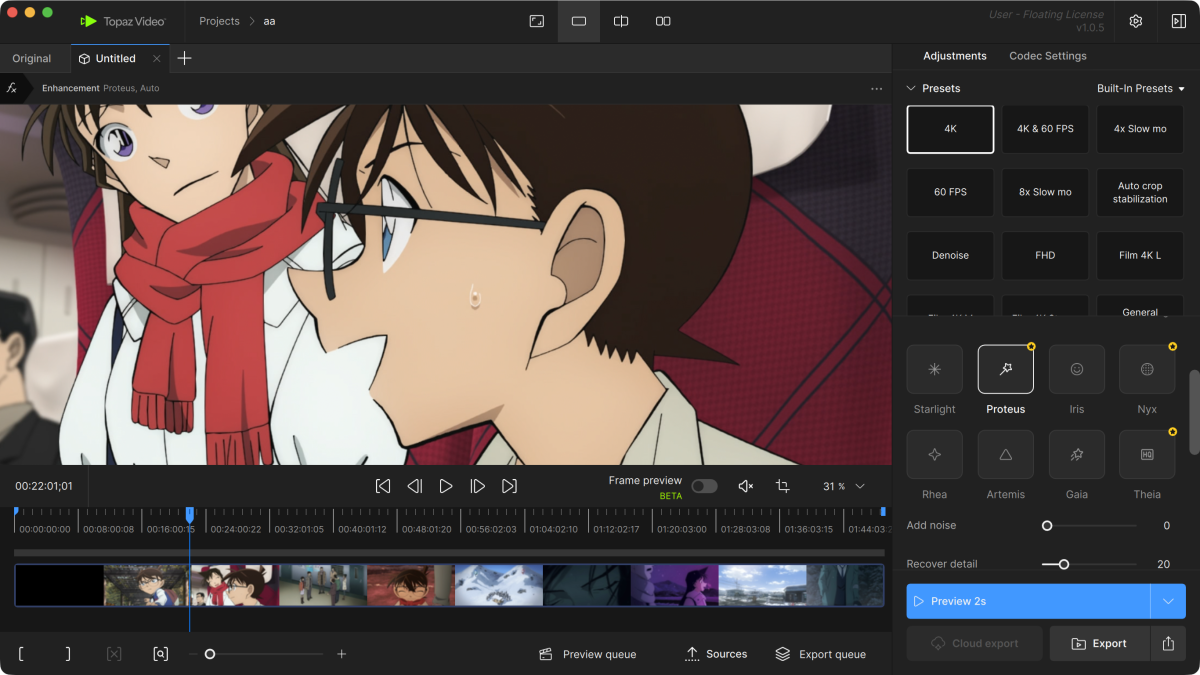Expand the zoom percentage dropdown
Screen dimensions: 1200x675
tap(859, 486)
